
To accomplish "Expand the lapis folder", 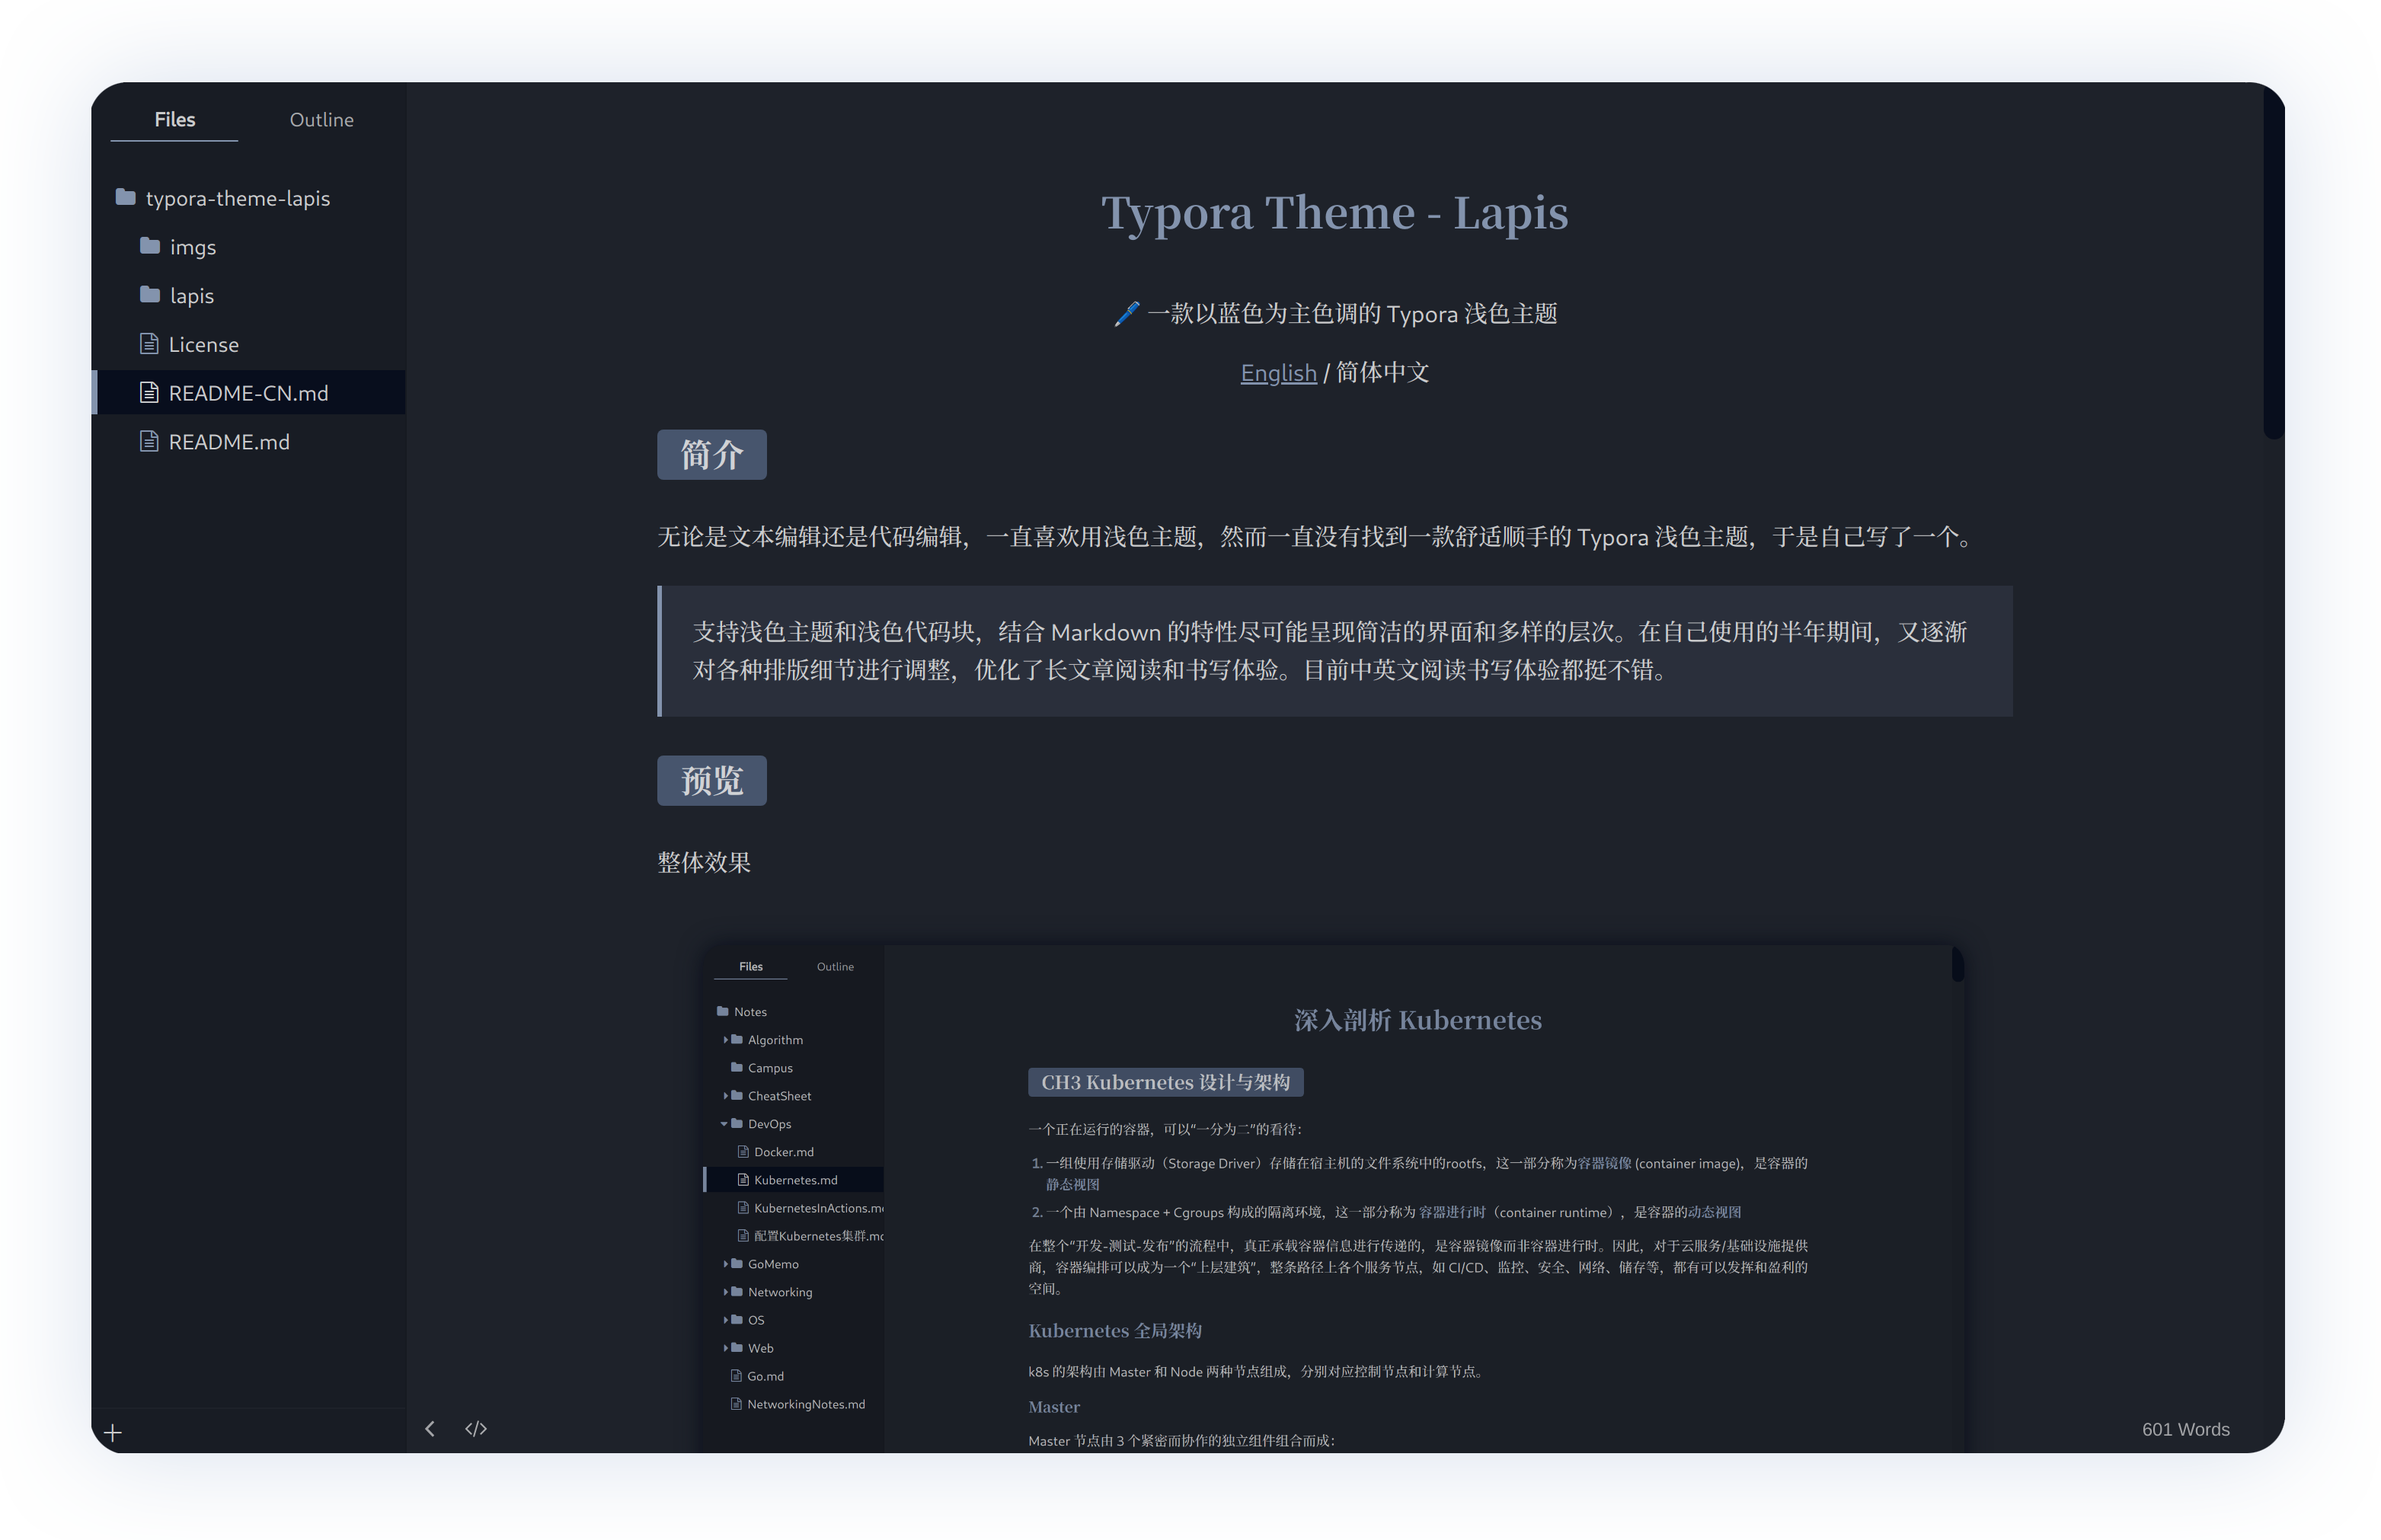I will pos(192,296).
